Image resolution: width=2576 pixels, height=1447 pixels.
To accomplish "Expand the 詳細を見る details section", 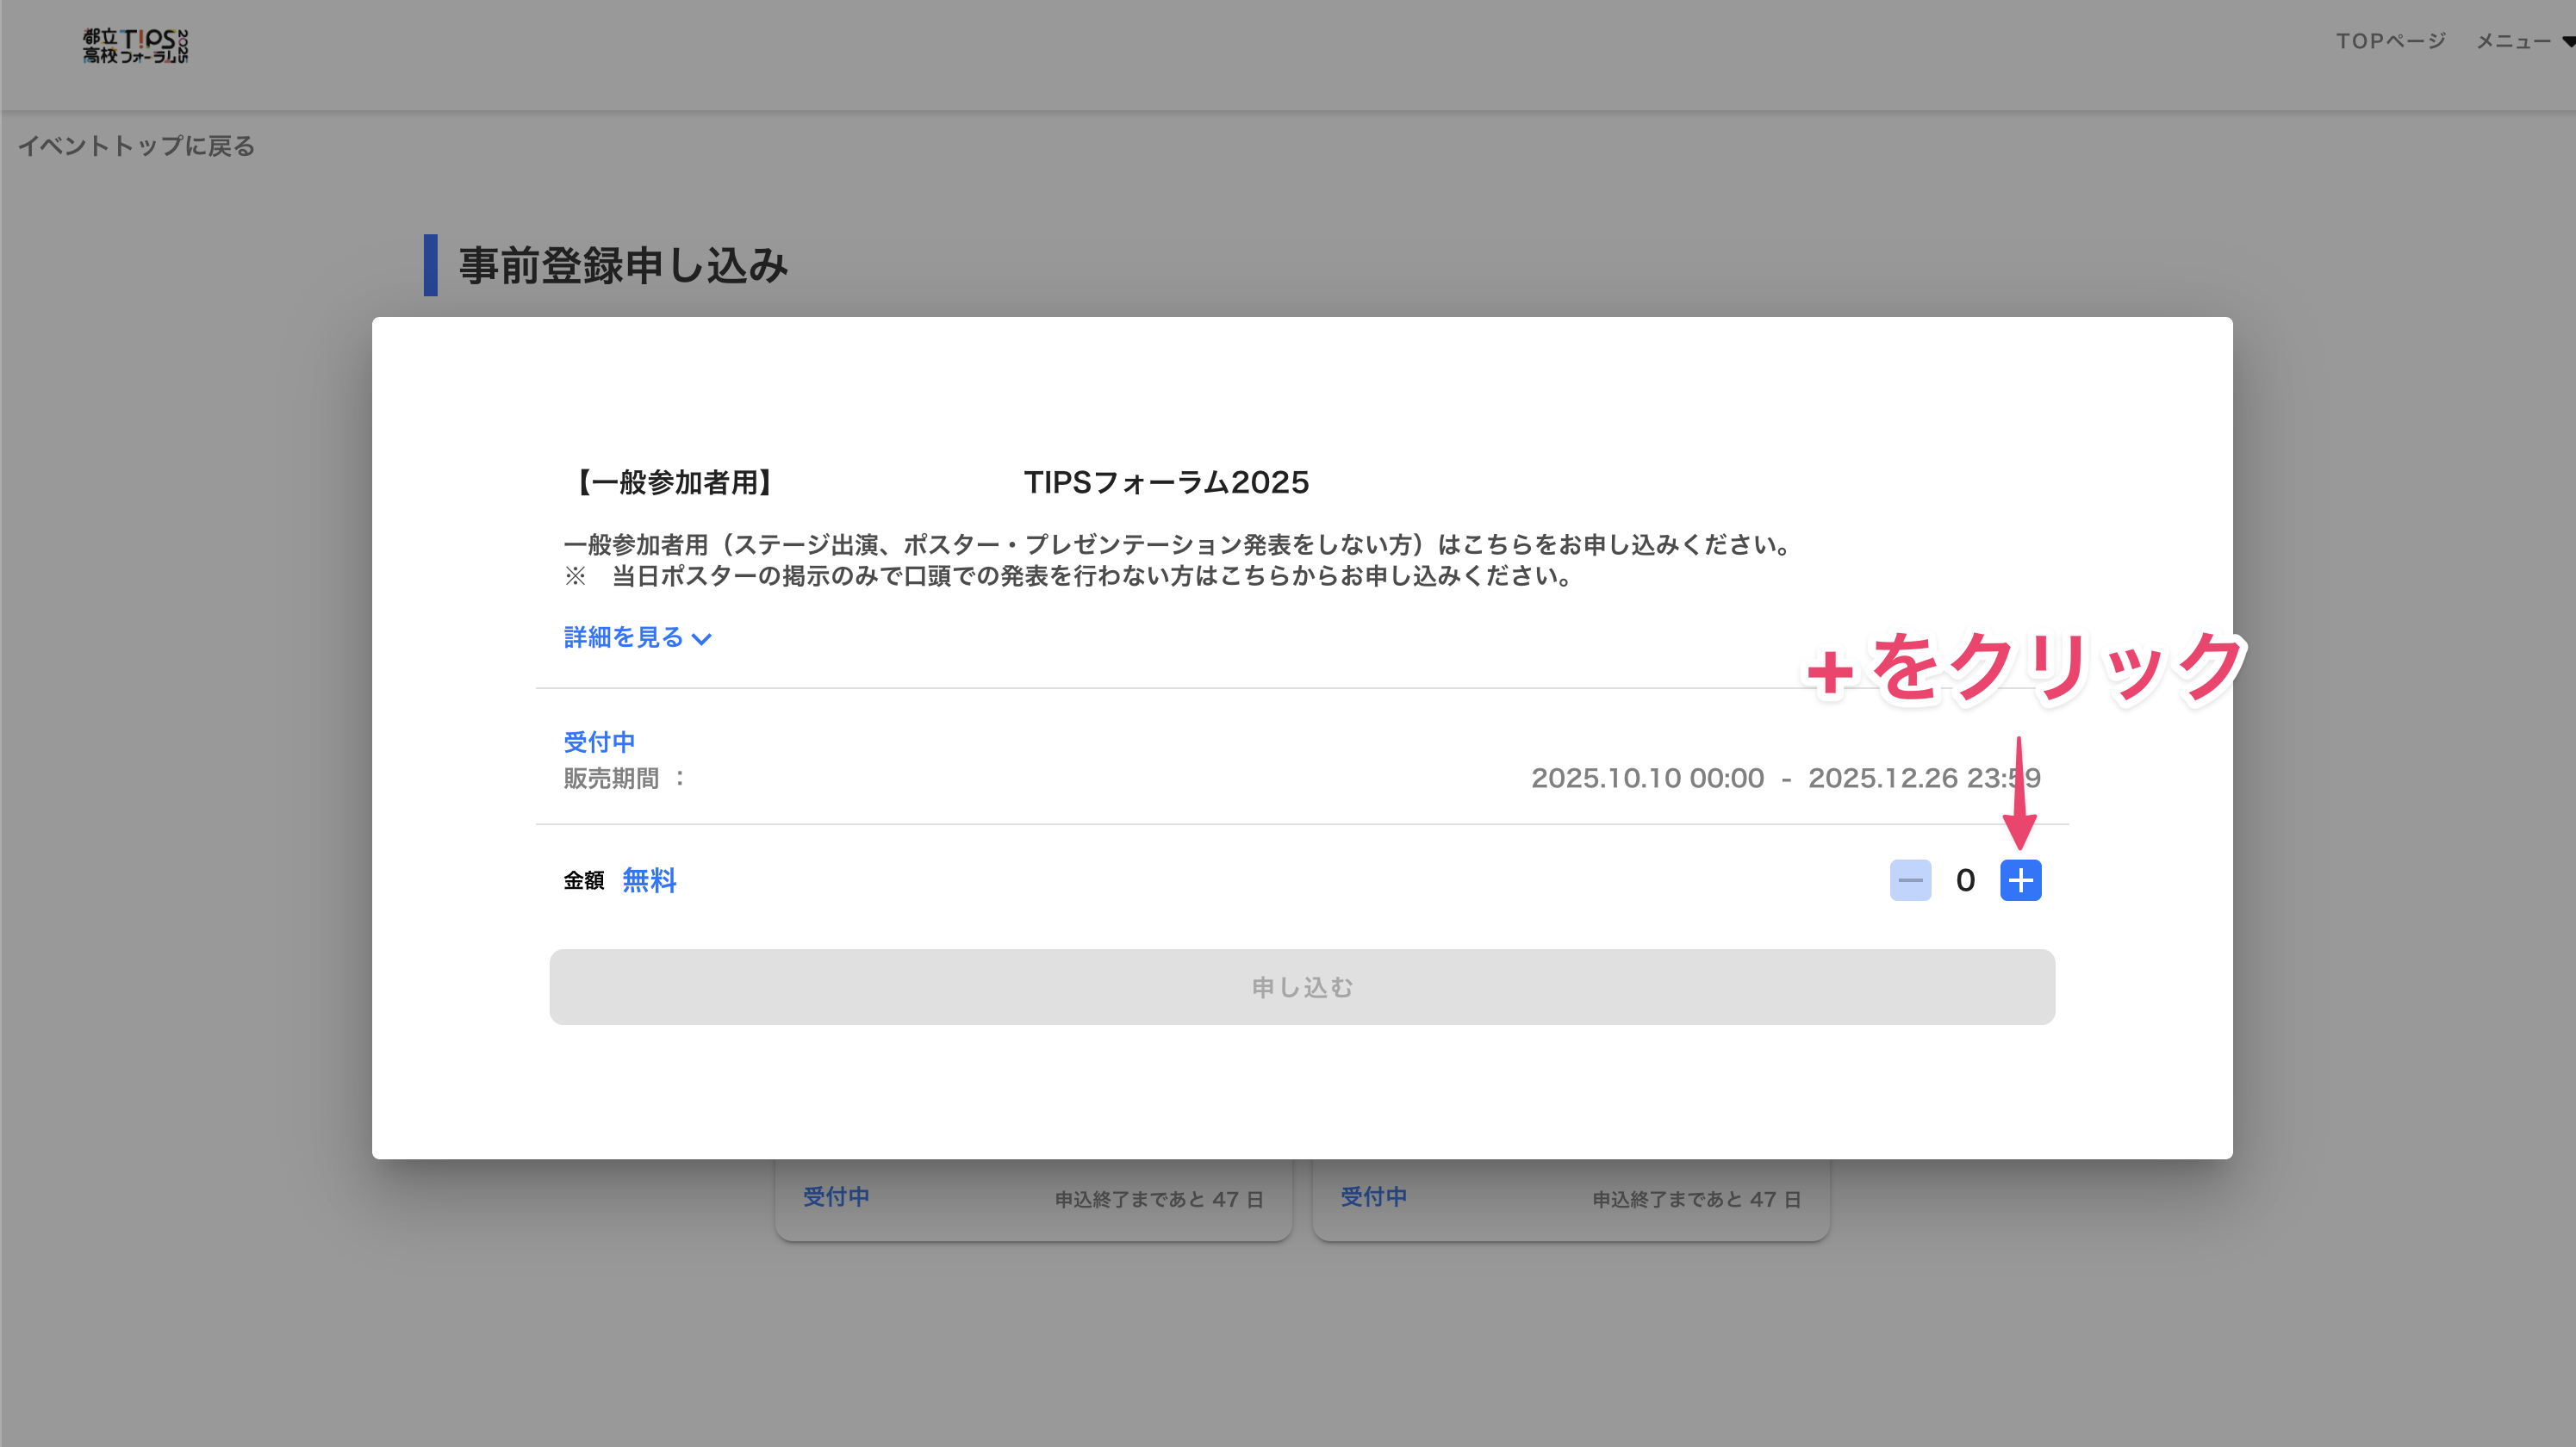I will 623,637.
